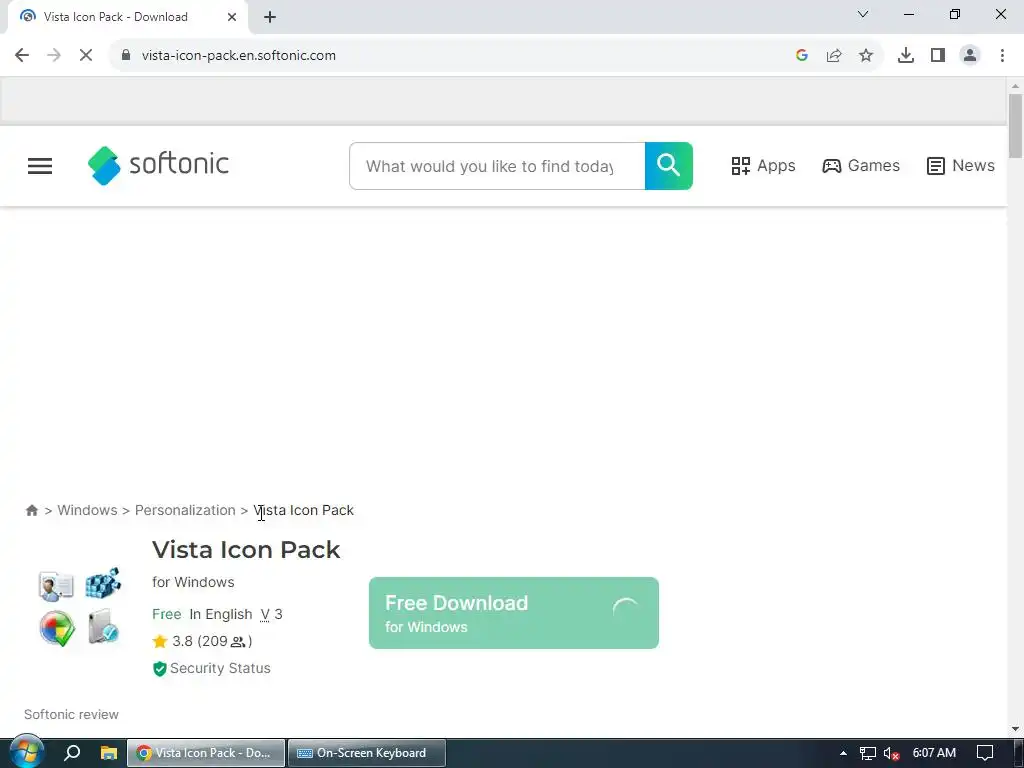Go back to the previous page
This screenshot has width=1024, height=768.
(x=22, y=56)
